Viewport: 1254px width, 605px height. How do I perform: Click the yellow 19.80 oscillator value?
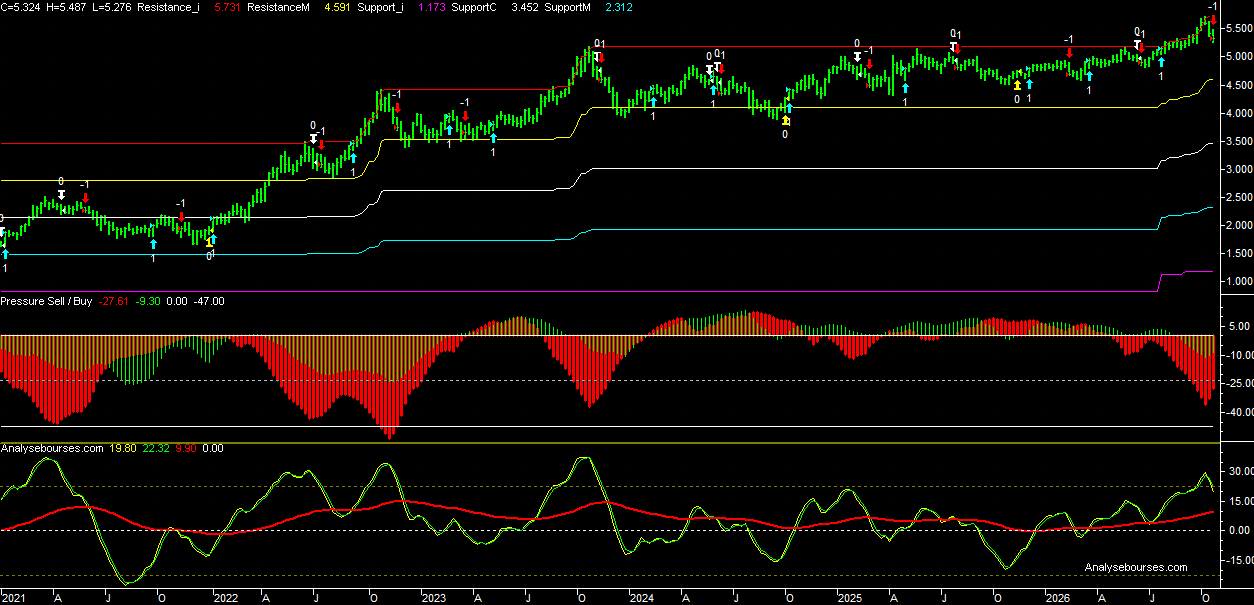pos(123,449)
